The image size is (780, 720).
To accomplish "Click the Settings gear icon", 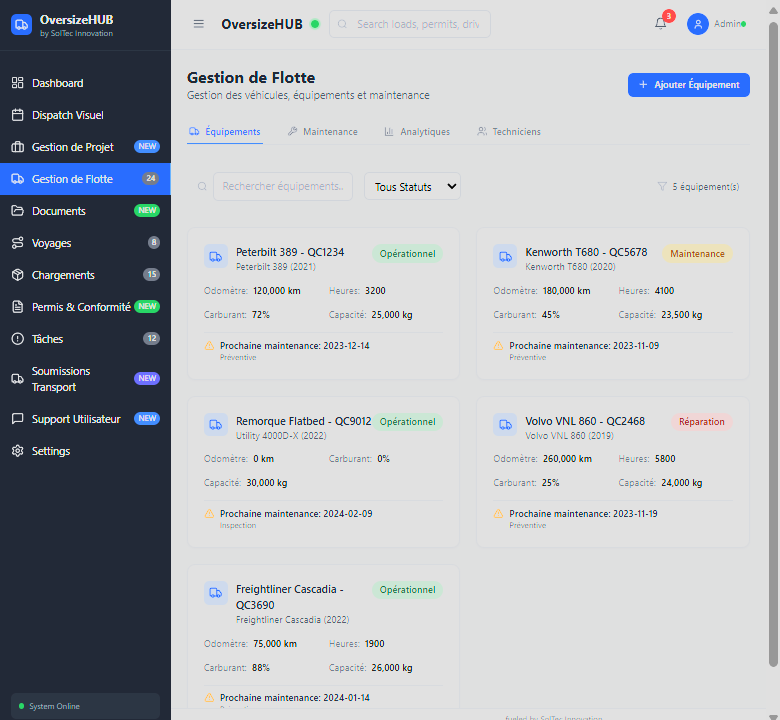I will click(17, 451).
